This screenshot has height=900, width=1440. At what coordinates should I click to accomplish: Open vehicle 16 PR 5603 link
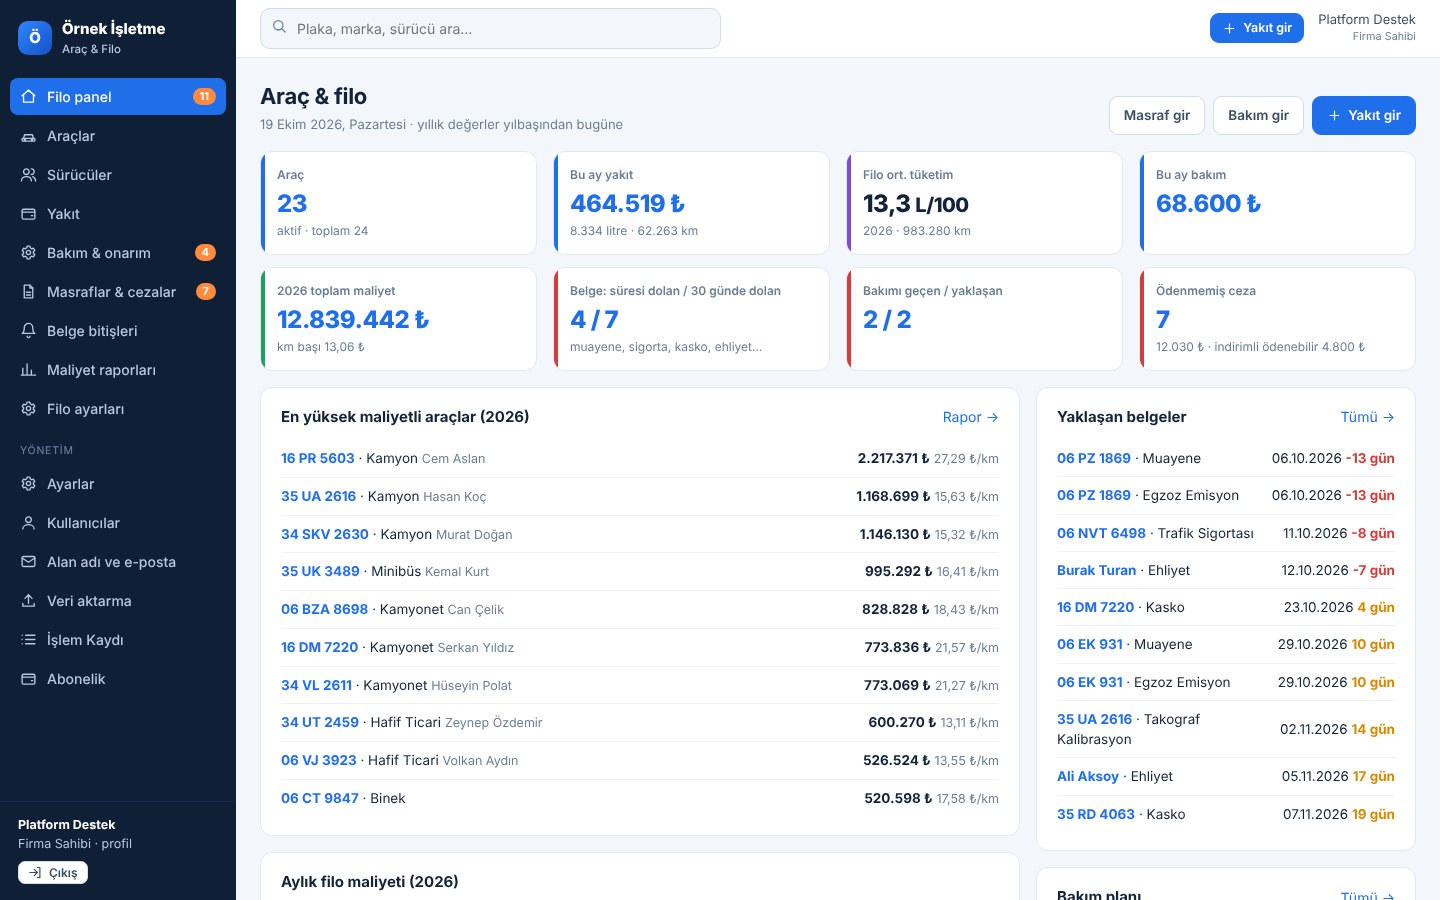point(318,458)
